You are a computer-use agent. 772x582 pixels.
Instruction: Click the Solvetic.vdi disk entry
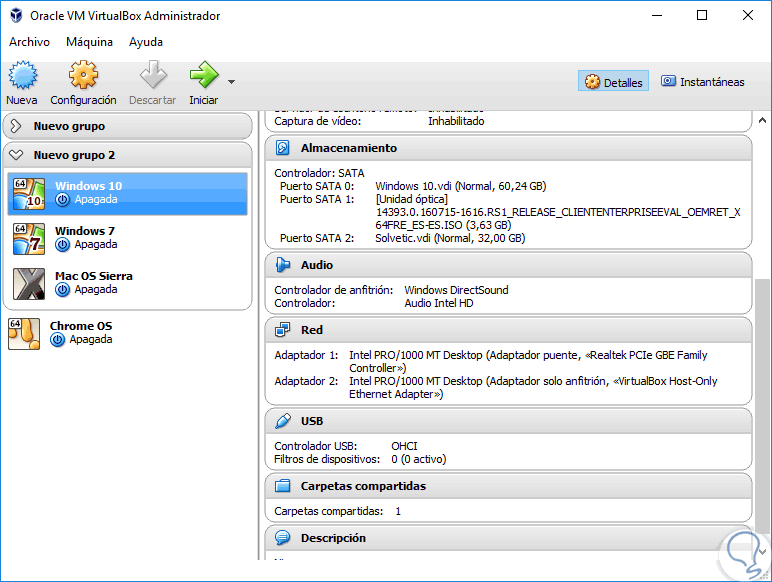coord(450,238)
